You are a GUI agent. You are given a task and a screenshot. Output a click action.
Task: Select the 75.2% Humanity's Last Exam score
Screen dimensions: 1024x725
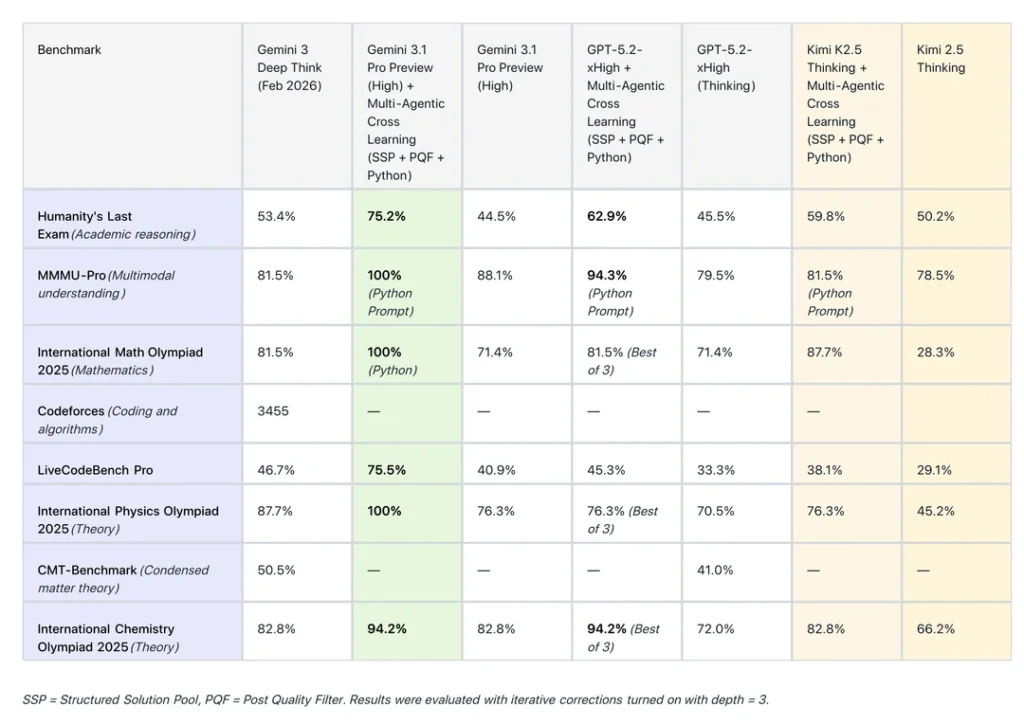pos(386,216)
